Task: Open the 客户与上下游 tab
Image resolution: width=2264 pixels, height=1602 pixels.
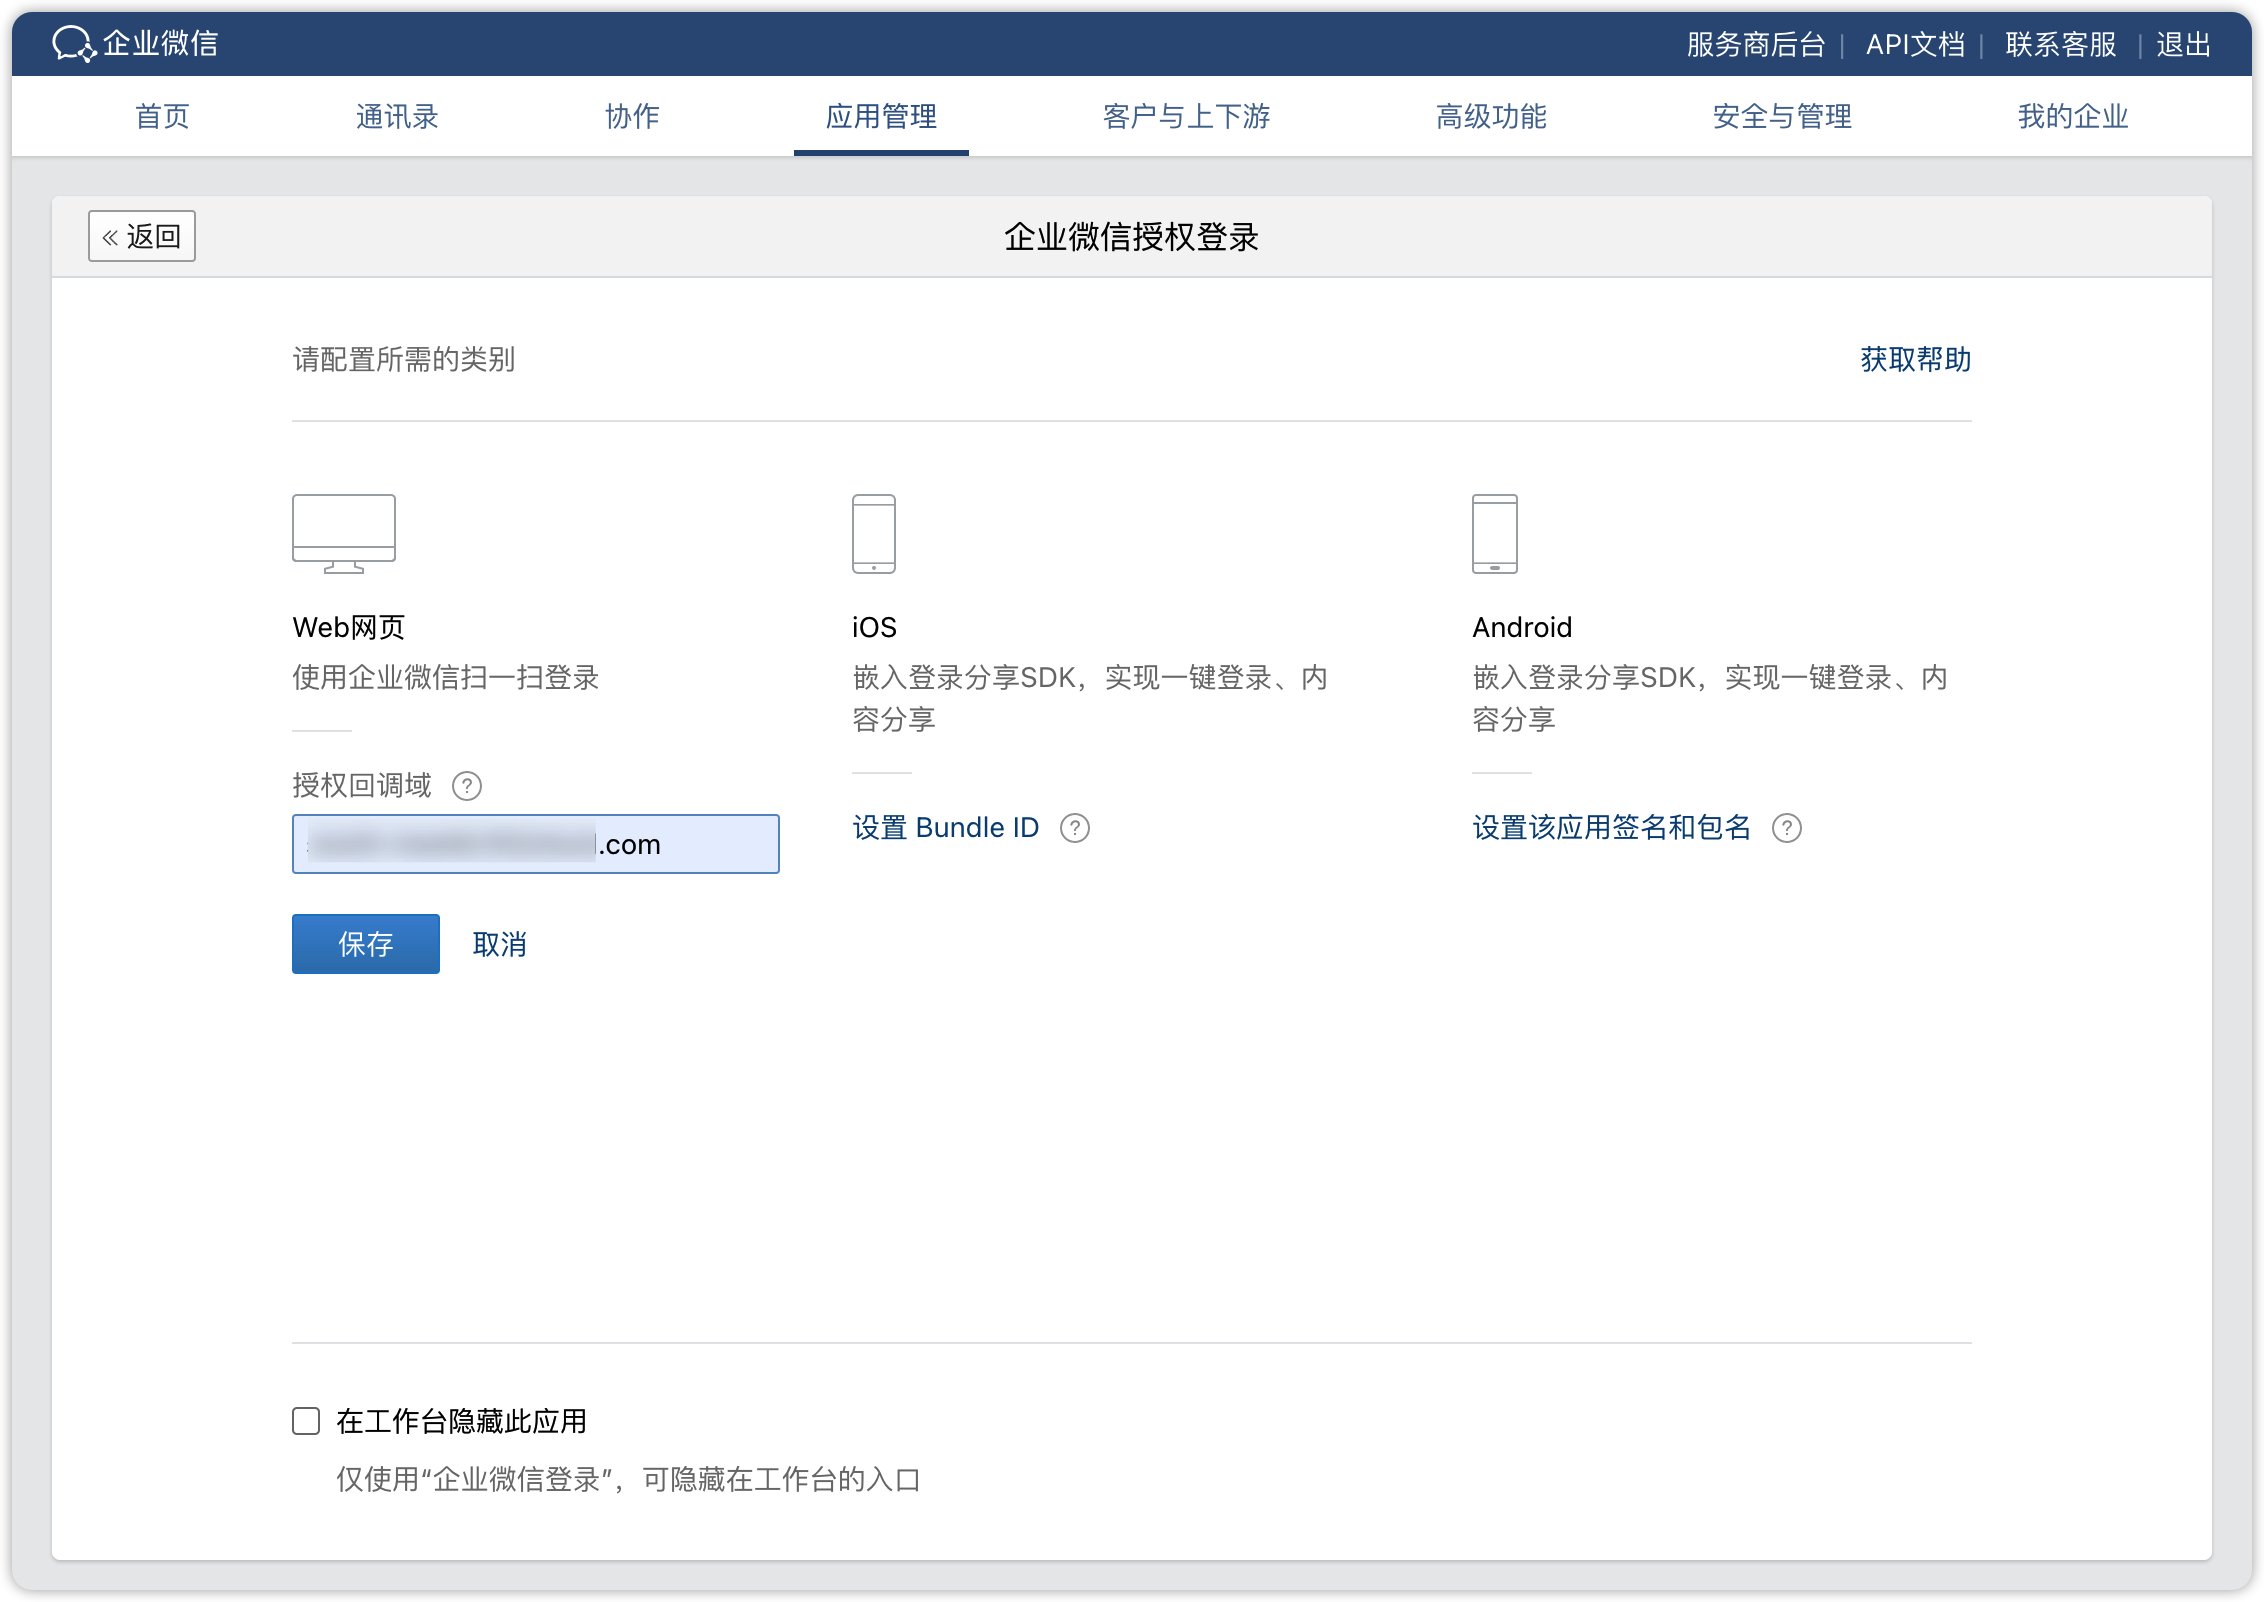Action: pyautogui.click(x=1186, y=116)
